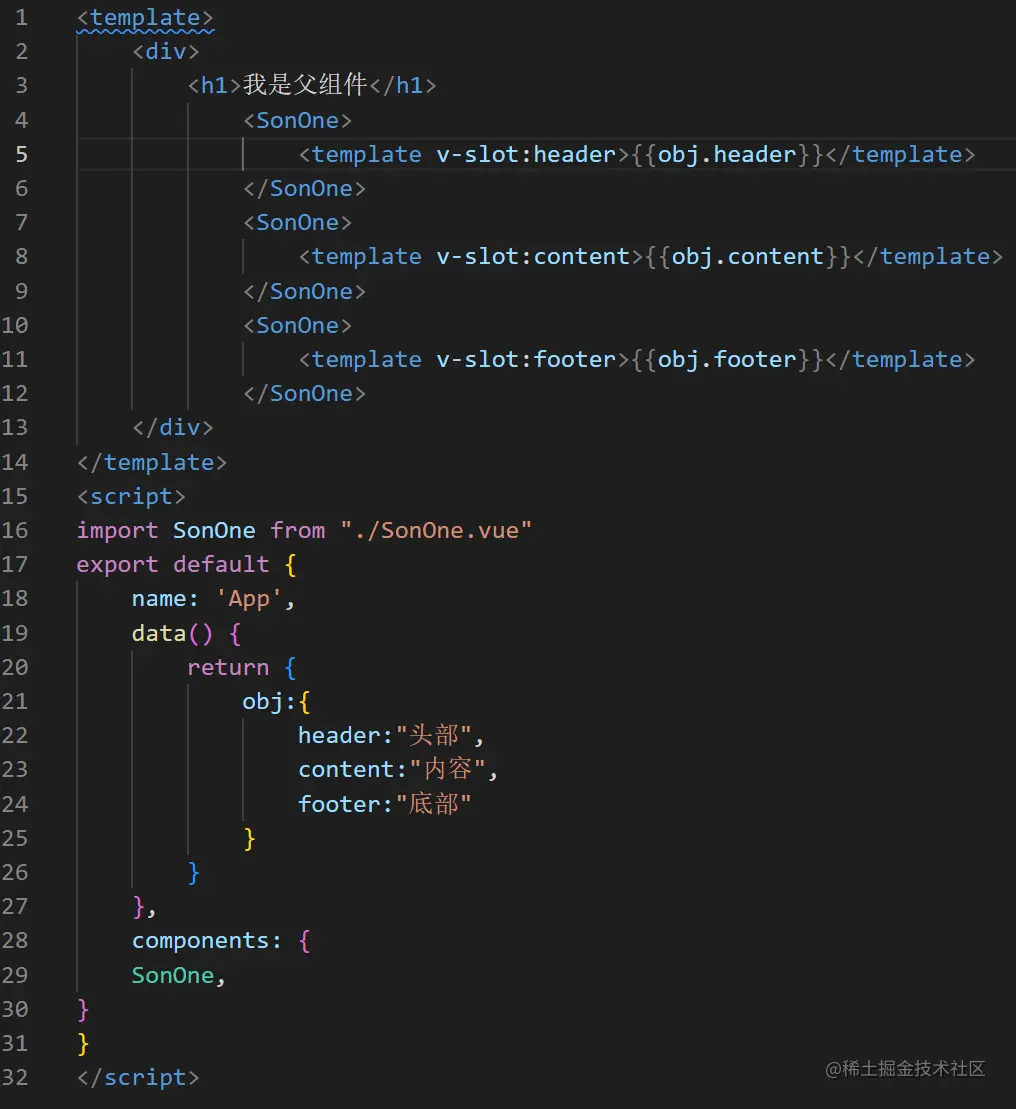This screenshot has width=1016, height=1109.
Task: Click the opening <div> tag on line 2
Action: pos(166,51)
